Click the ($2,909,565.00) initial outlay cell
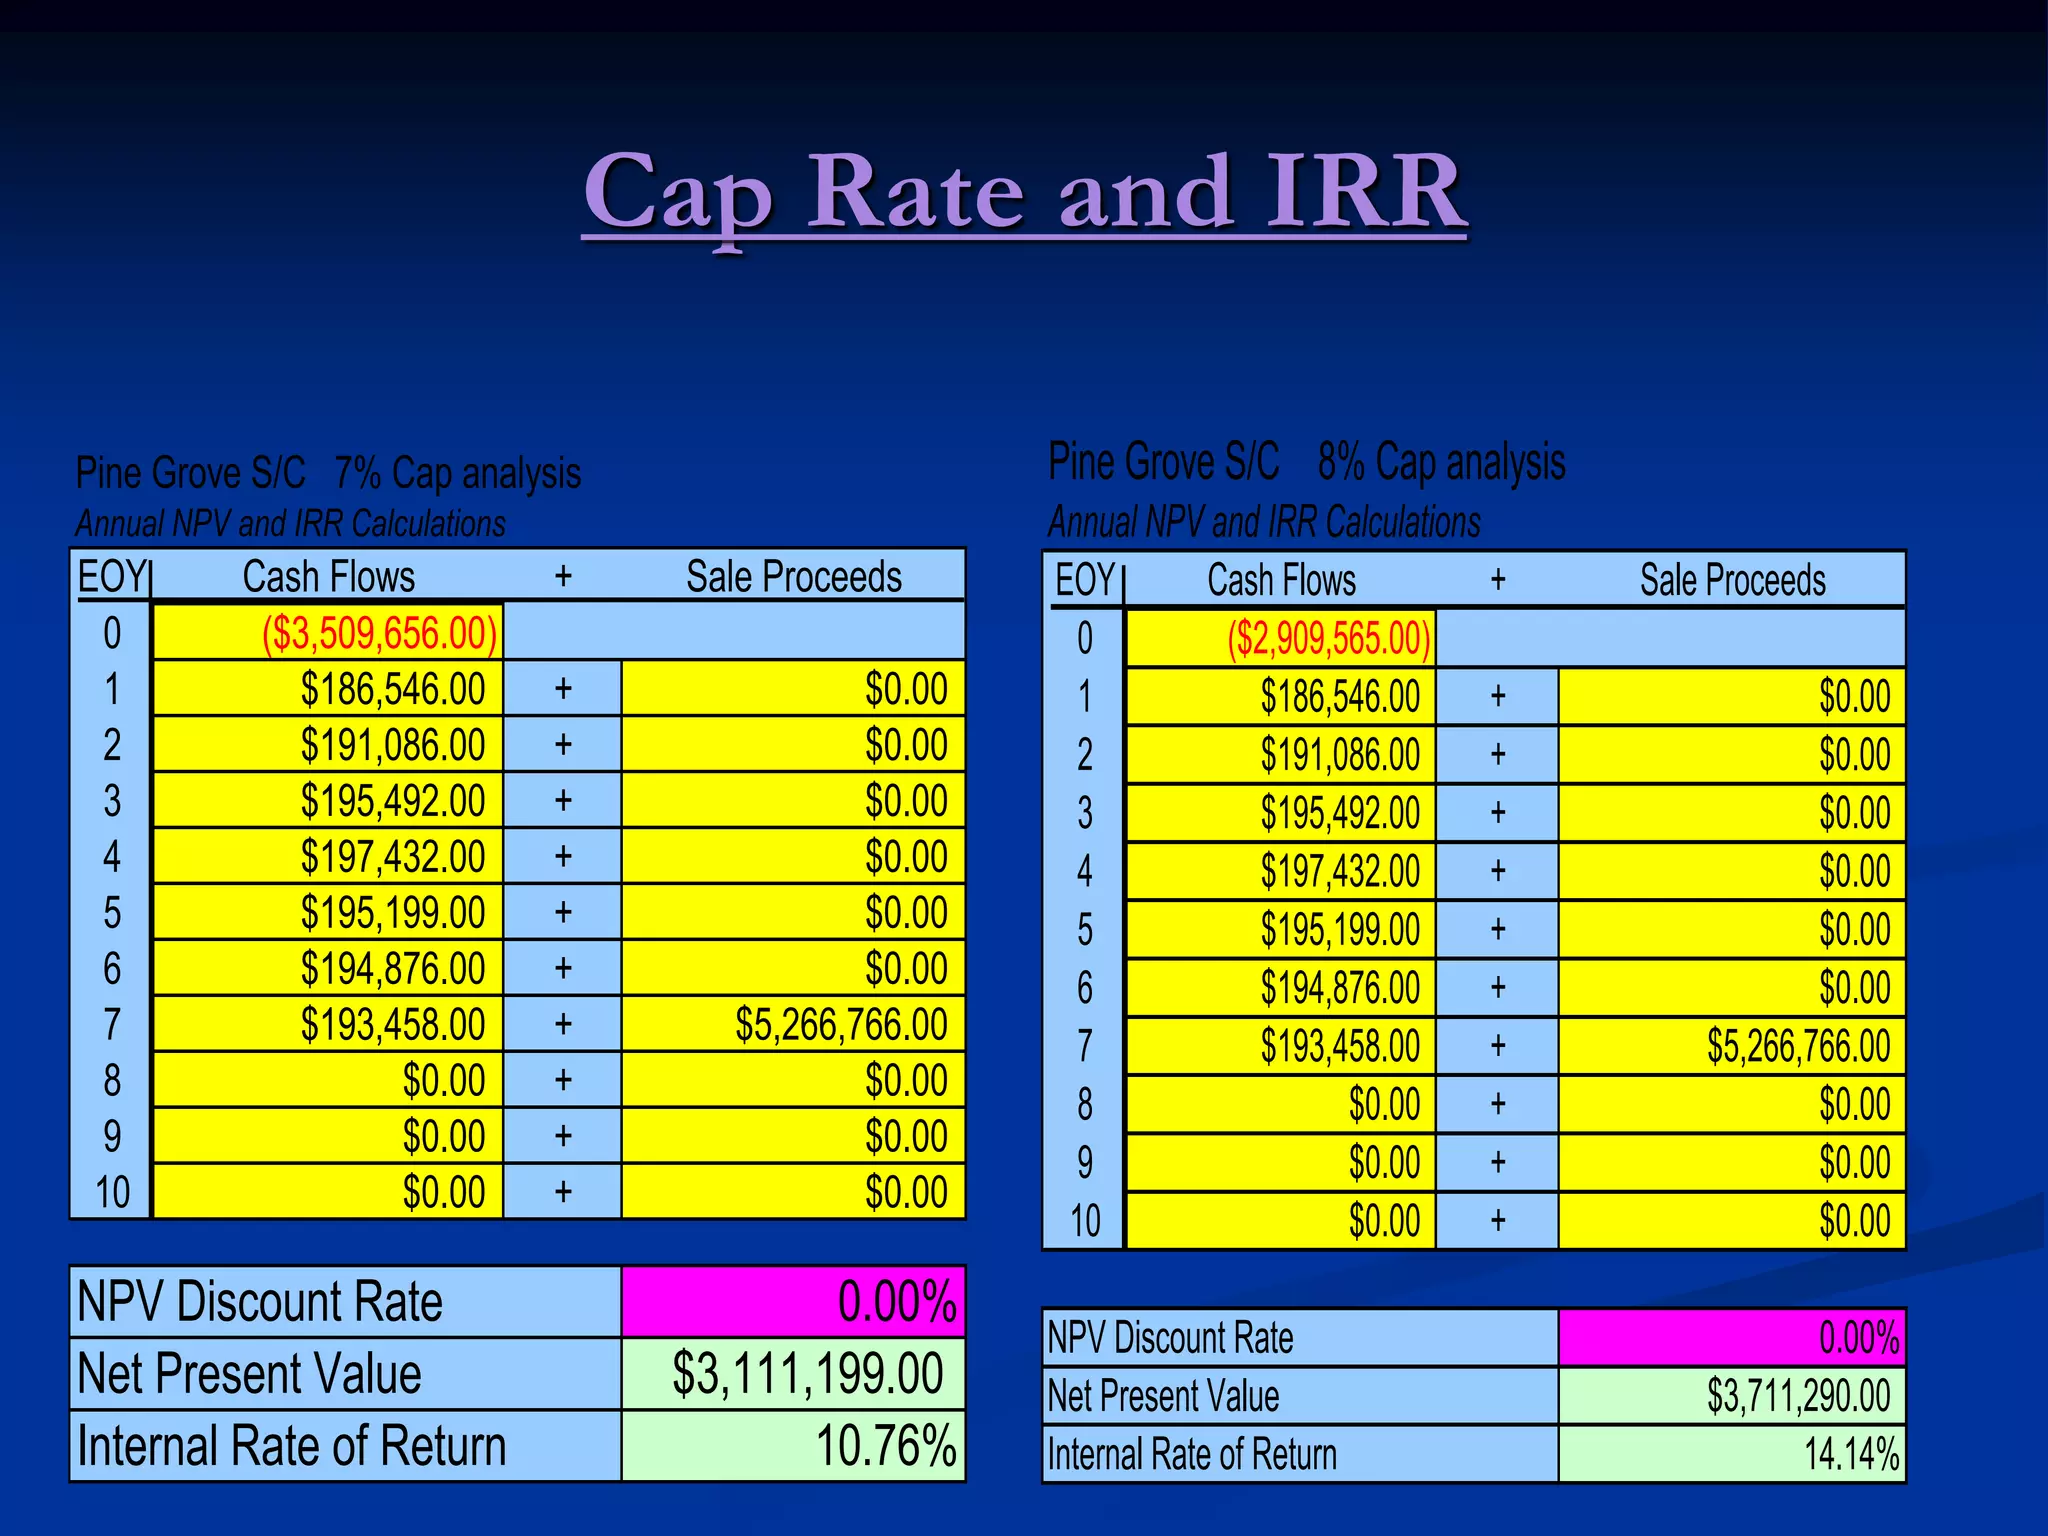The width and height of the screenshot is (2048, 1536). (x=1281, y=638)
